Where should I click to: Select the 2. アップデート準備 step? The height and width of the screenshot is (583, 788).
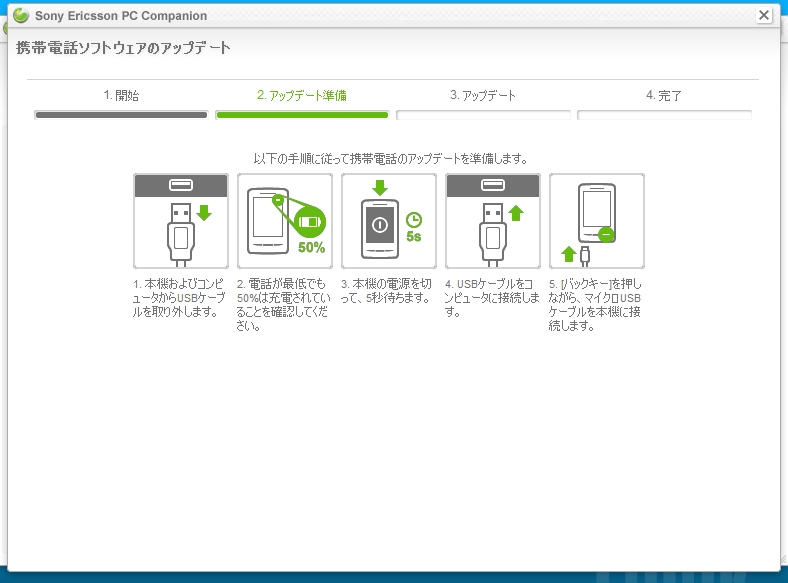(x=302, y=96)
